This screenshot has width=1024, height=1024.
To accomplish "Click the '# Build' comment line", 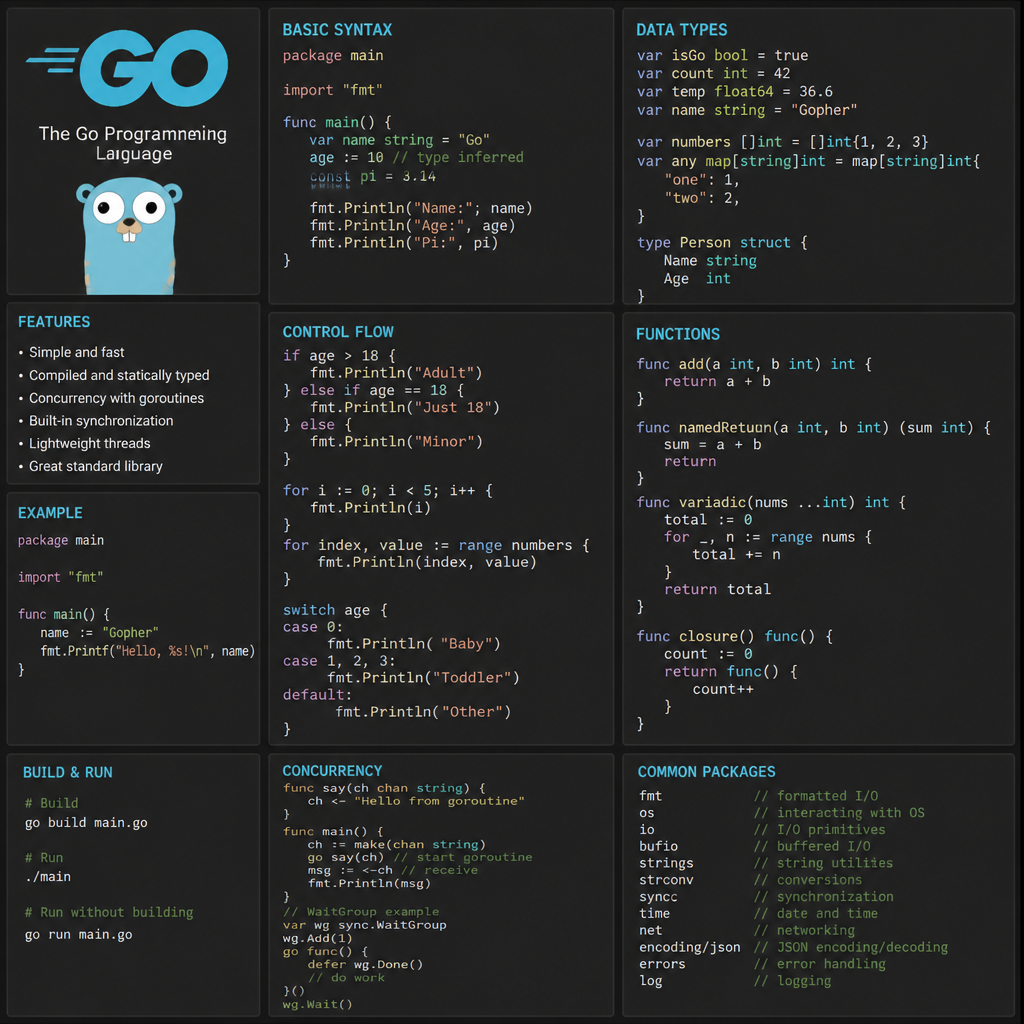I will click(52, 803).
